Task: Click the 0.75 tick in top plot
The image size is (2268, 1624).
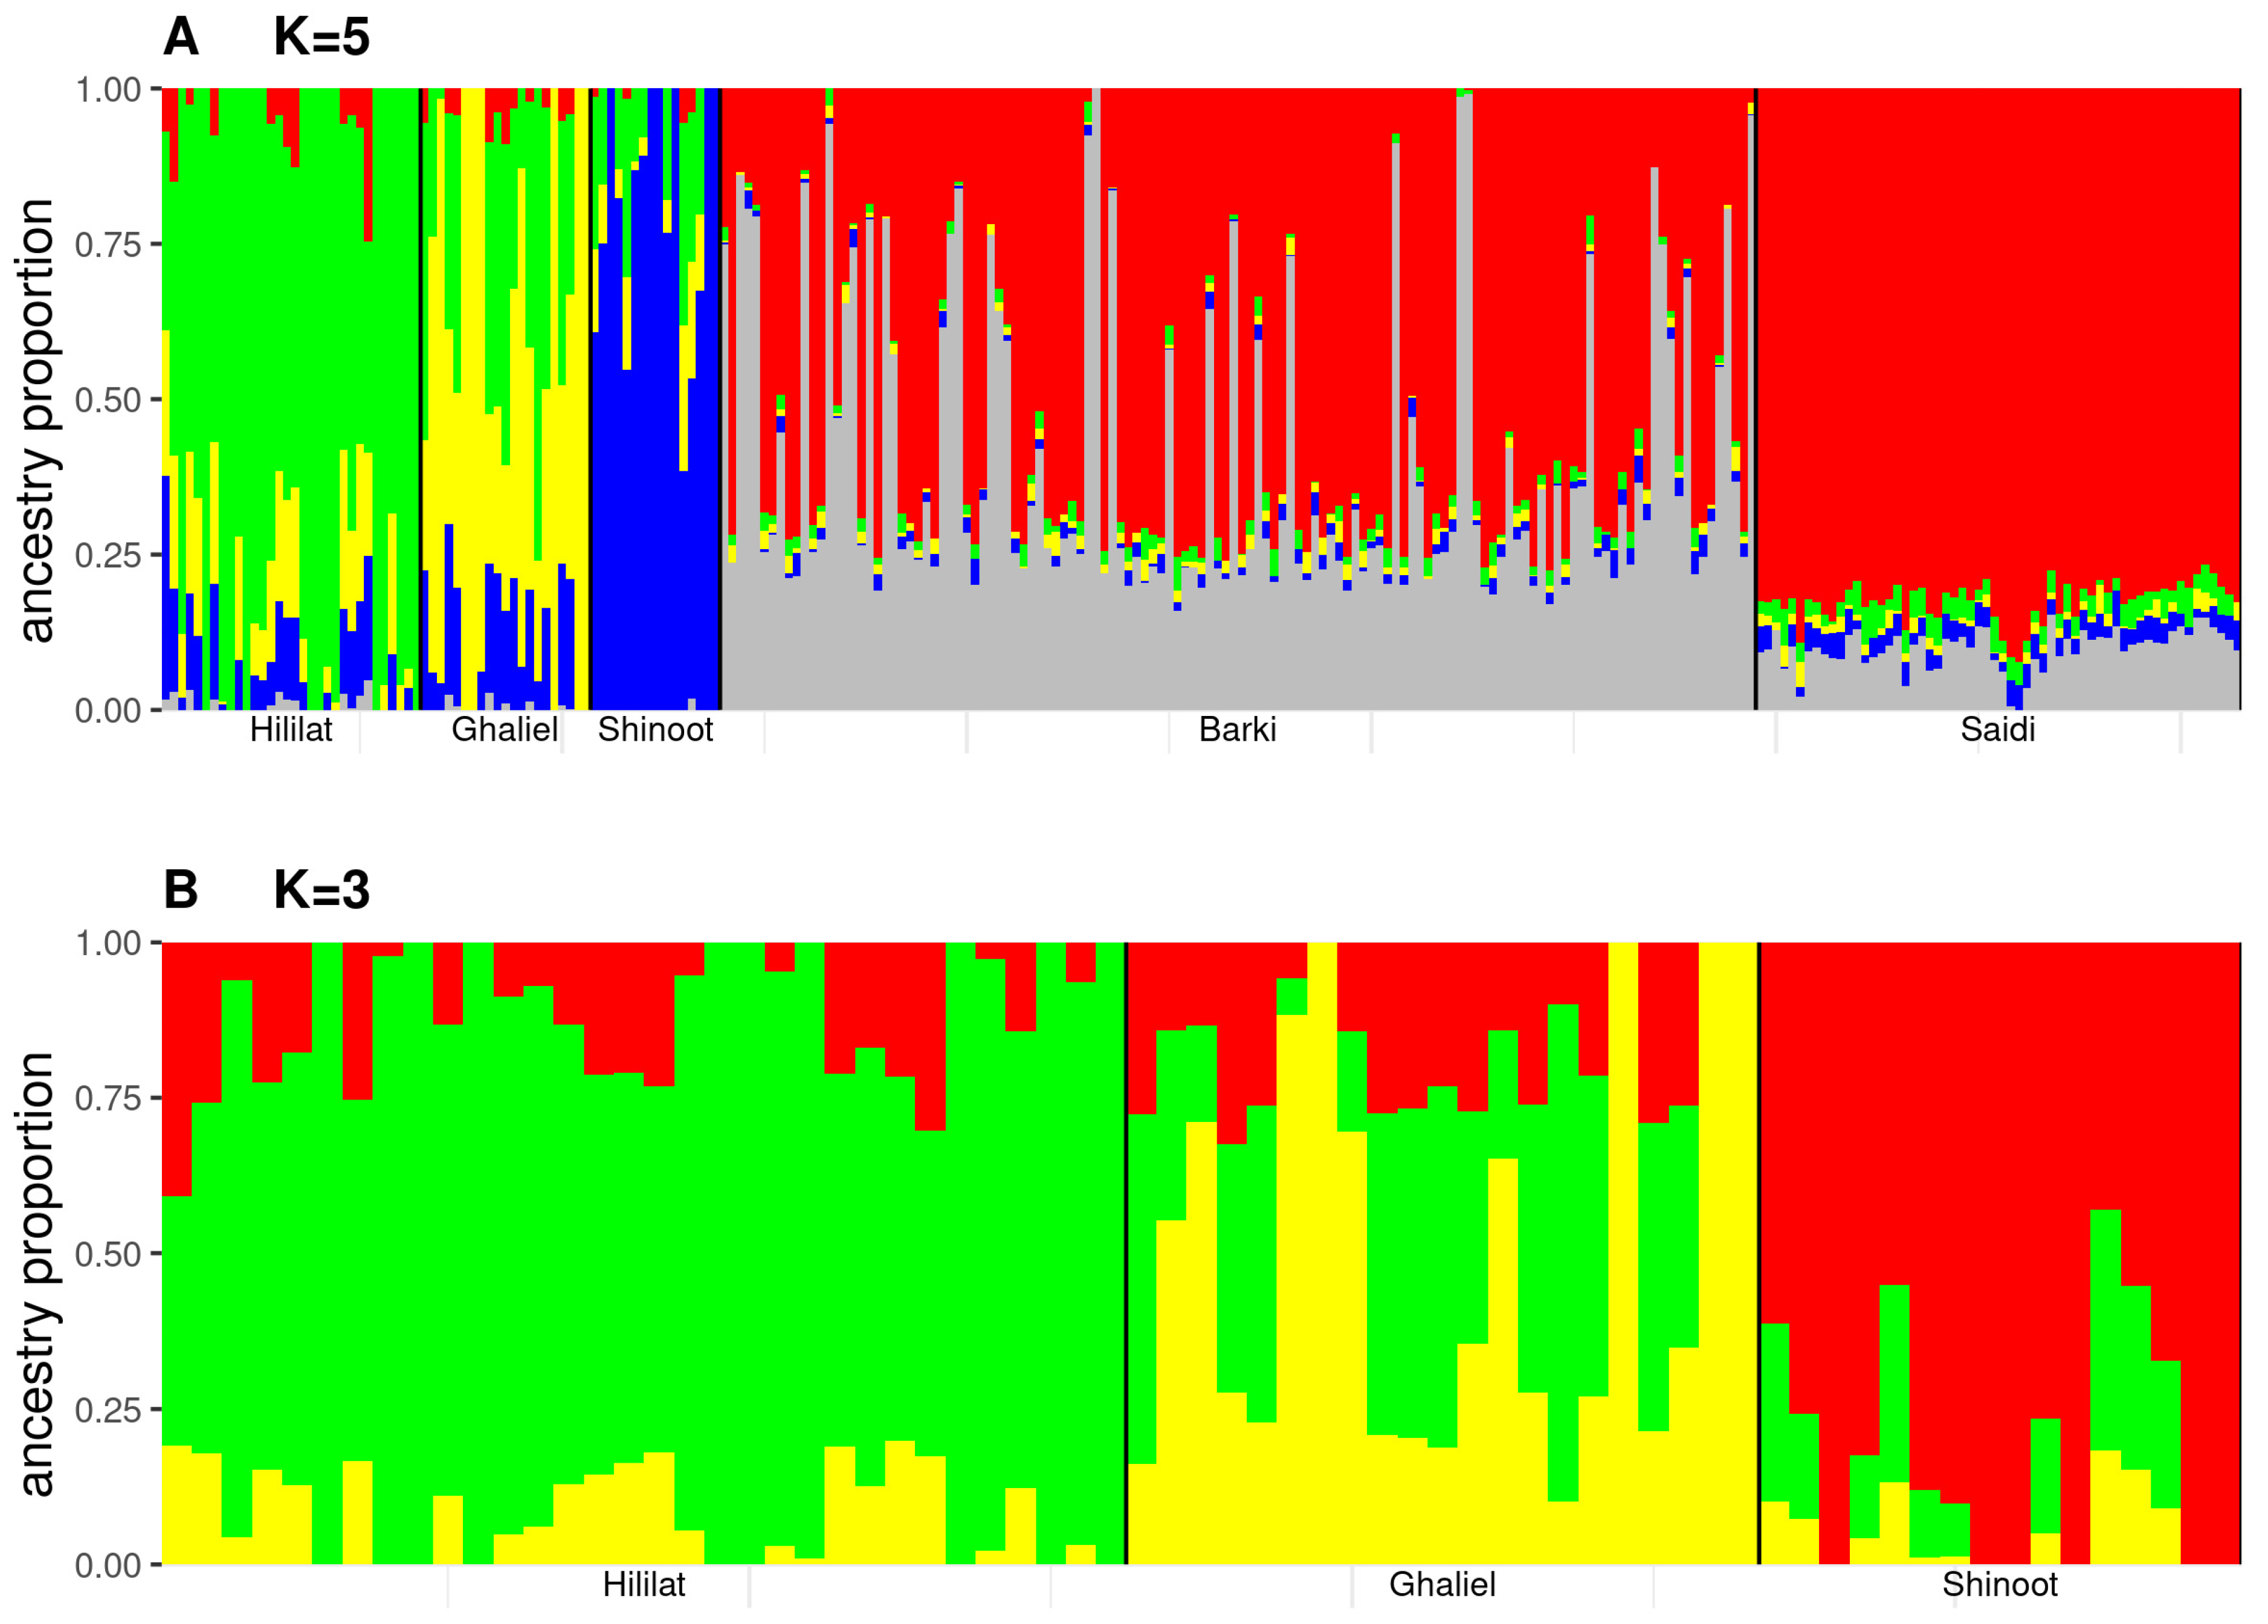Action: [x=108, y=245]
